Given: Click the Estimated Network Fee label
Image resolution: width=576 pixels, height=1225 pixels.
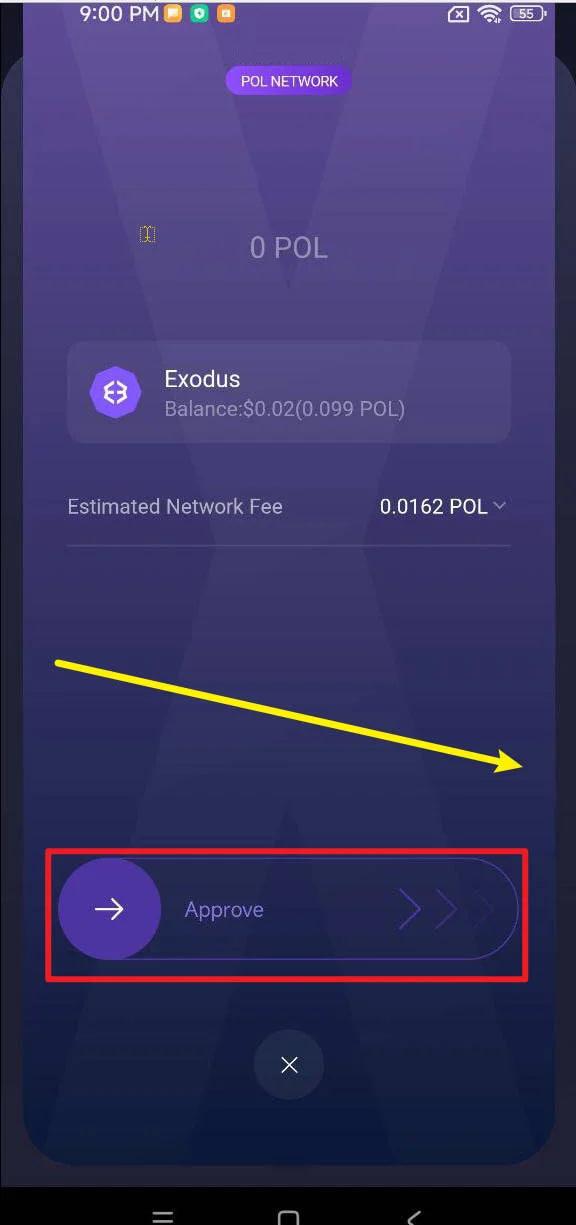Looking at the screenshot, I should [175, 507].
